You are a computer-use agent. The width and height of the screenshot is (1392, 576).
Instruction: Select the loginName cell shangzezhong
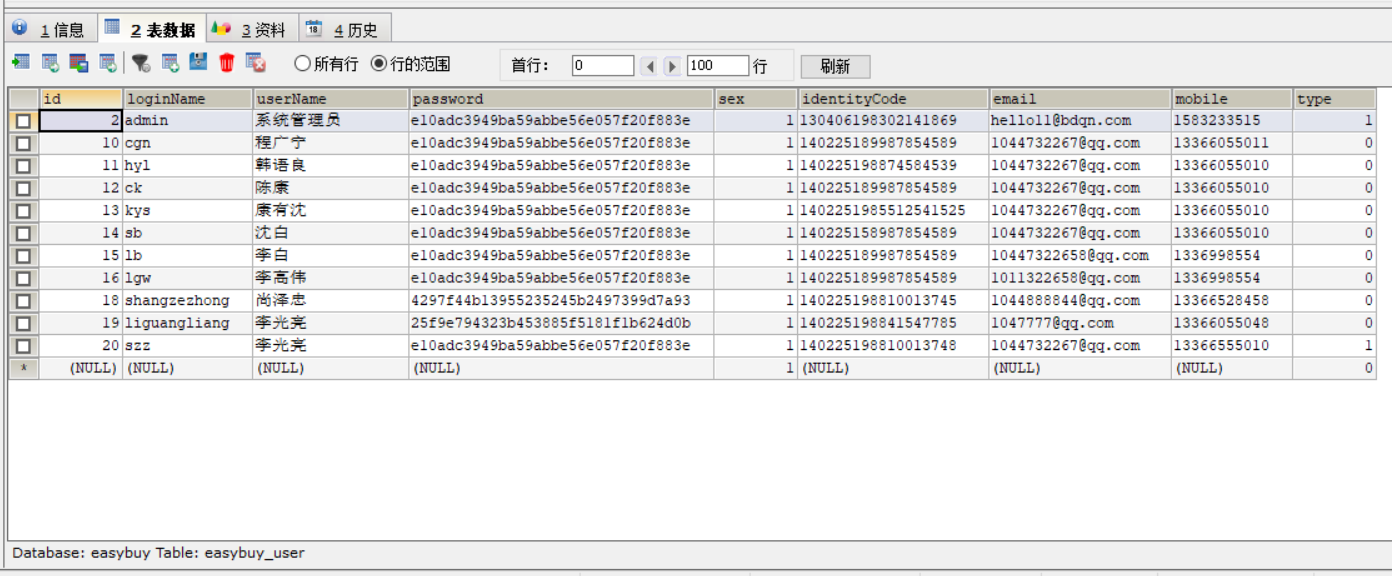(187, 301)
